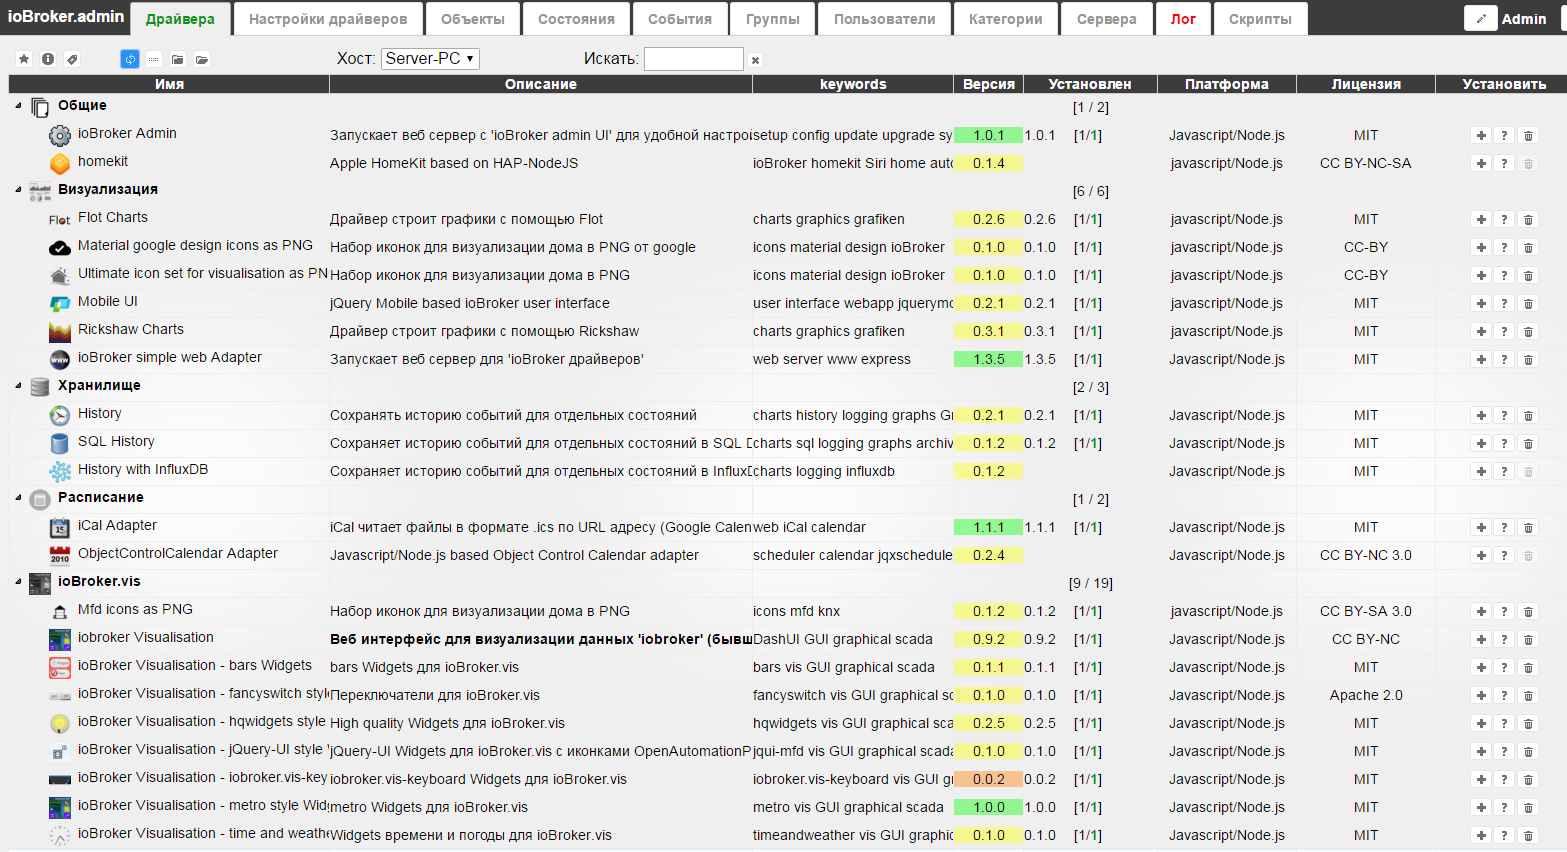The image size is (1567, 852).
Task: Click into the Искать search field
Action: (693, 59)
